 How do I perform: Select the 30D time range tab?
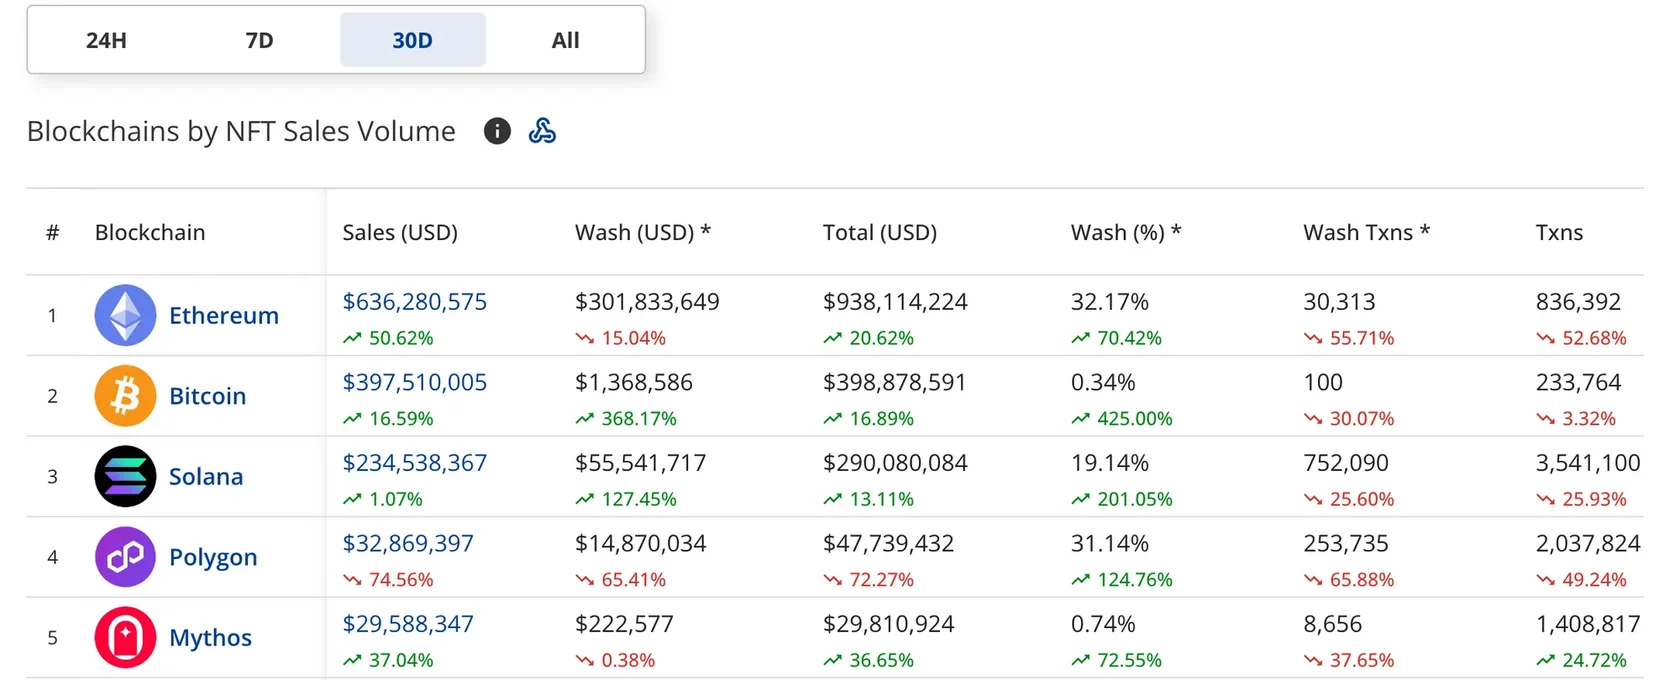pyautogui.click(x=412, y=40)
